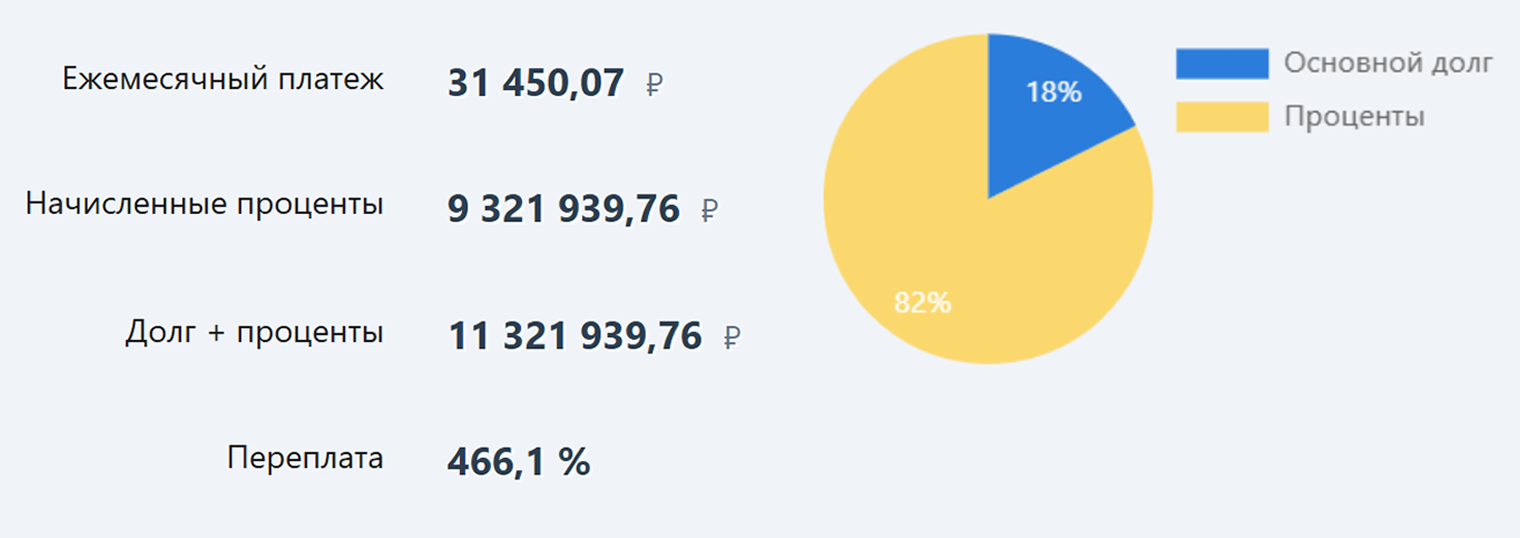Click the ruble icon after 31 450,07
Screen dimensions: 1520x538
point(654,84)
